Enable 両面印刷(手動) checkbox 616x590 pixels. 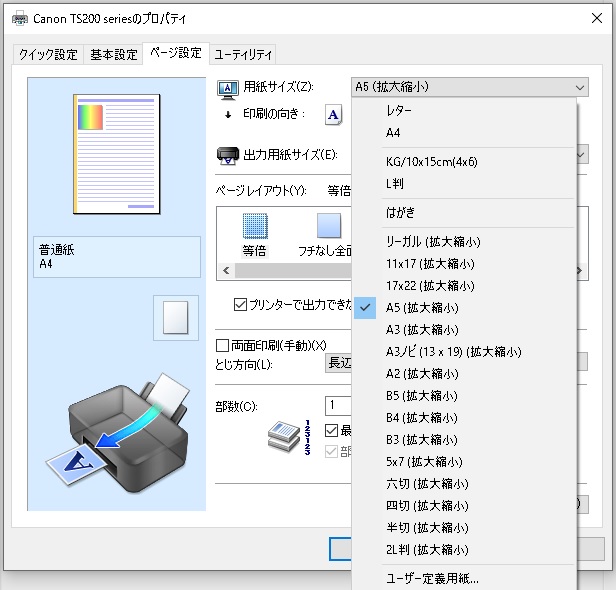[222, 346]
